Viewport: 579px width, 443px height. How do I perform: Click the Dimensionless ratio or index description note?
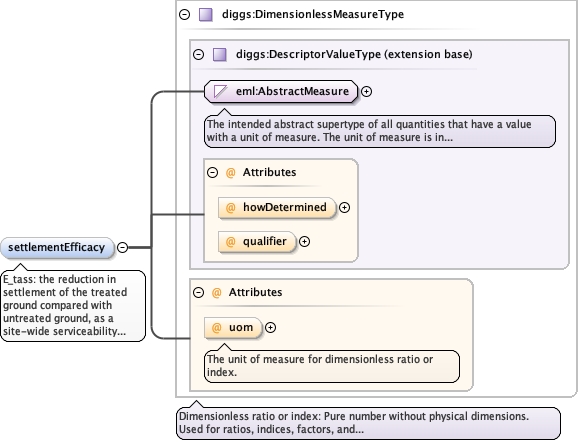pos(368,423)
